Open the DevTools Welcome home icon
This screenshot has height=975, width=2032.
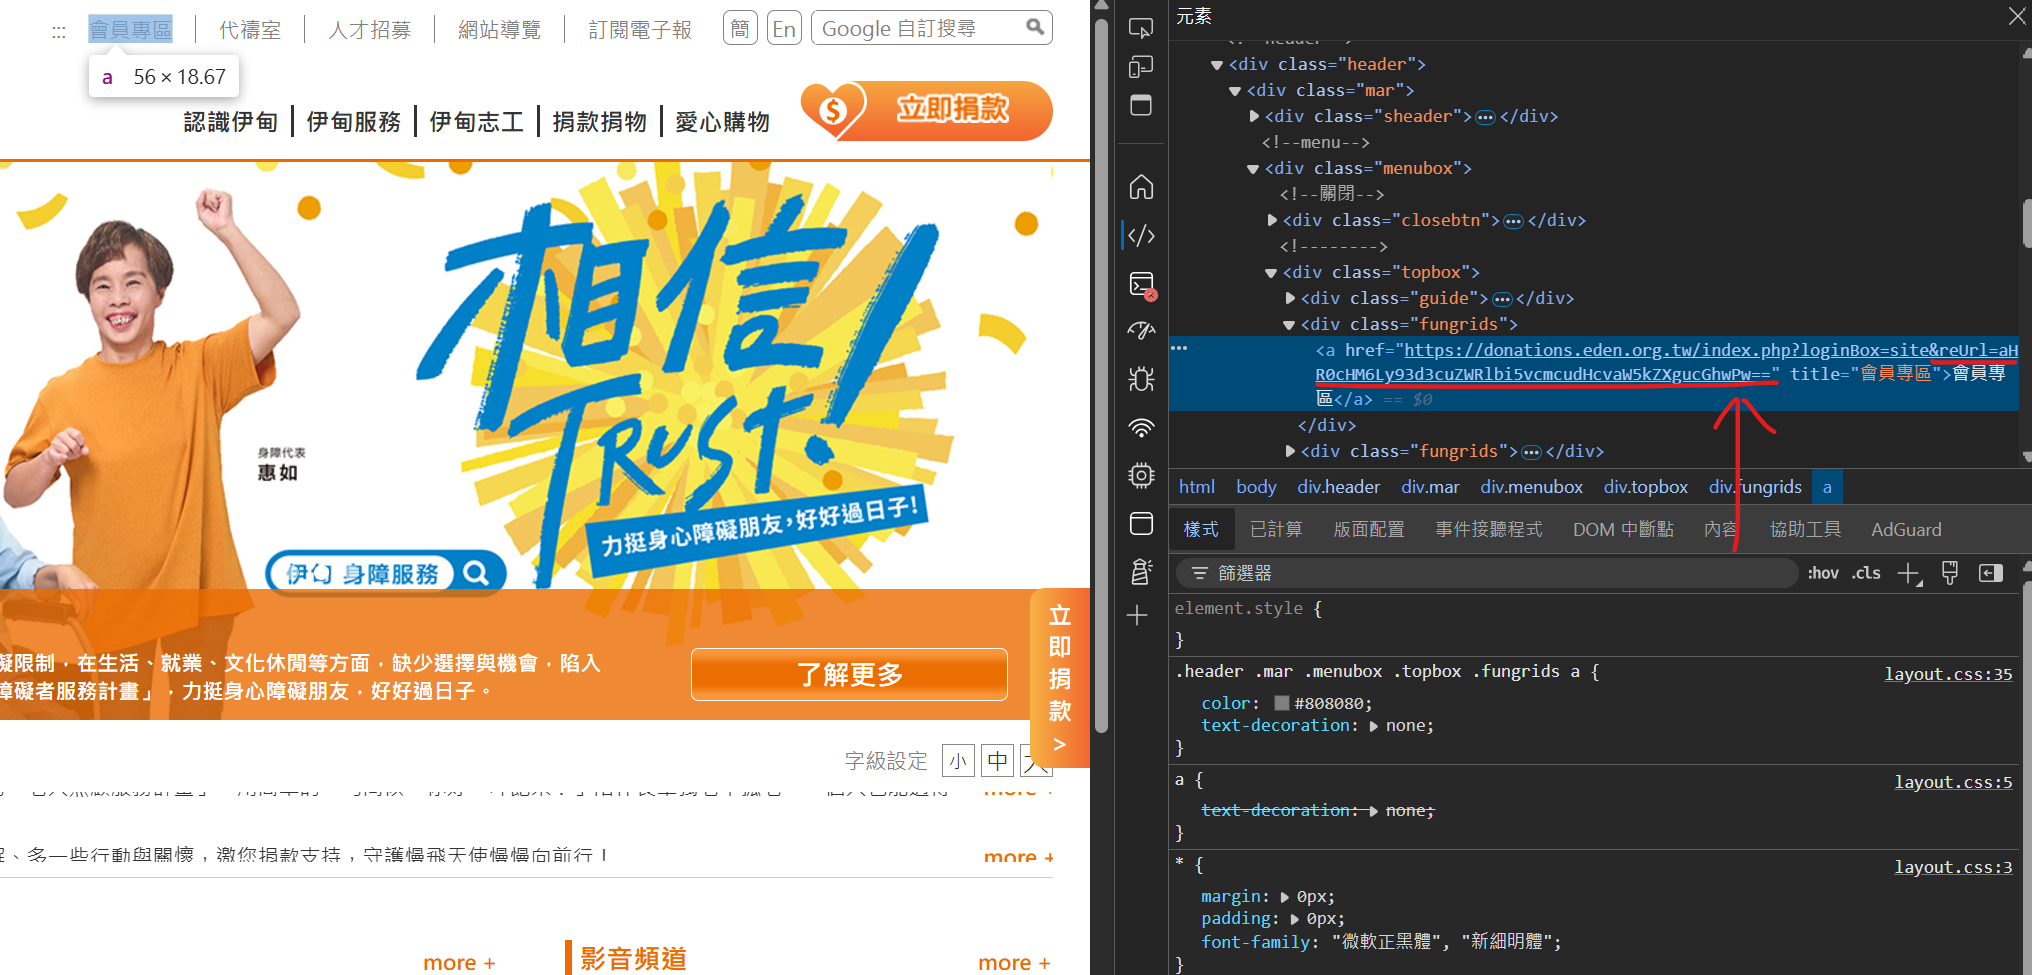[1141, 187]
